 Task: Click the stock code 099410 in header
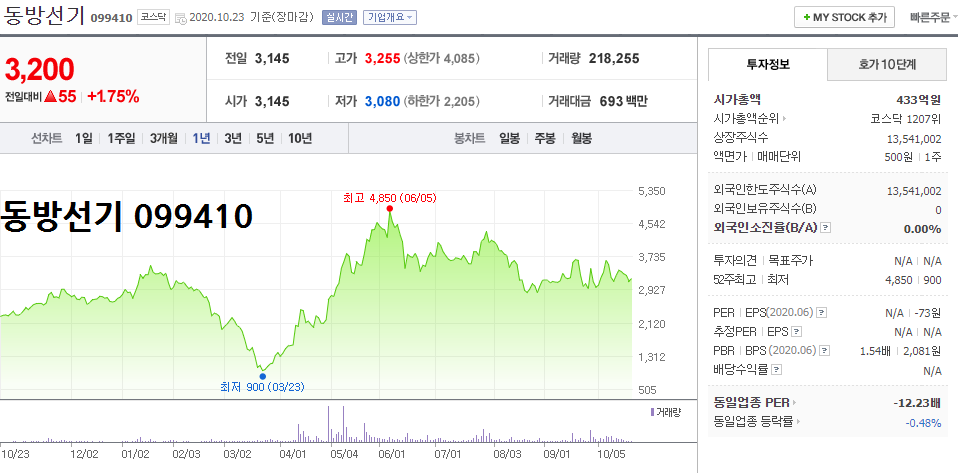pyautogui.click(x=111, y=18)
